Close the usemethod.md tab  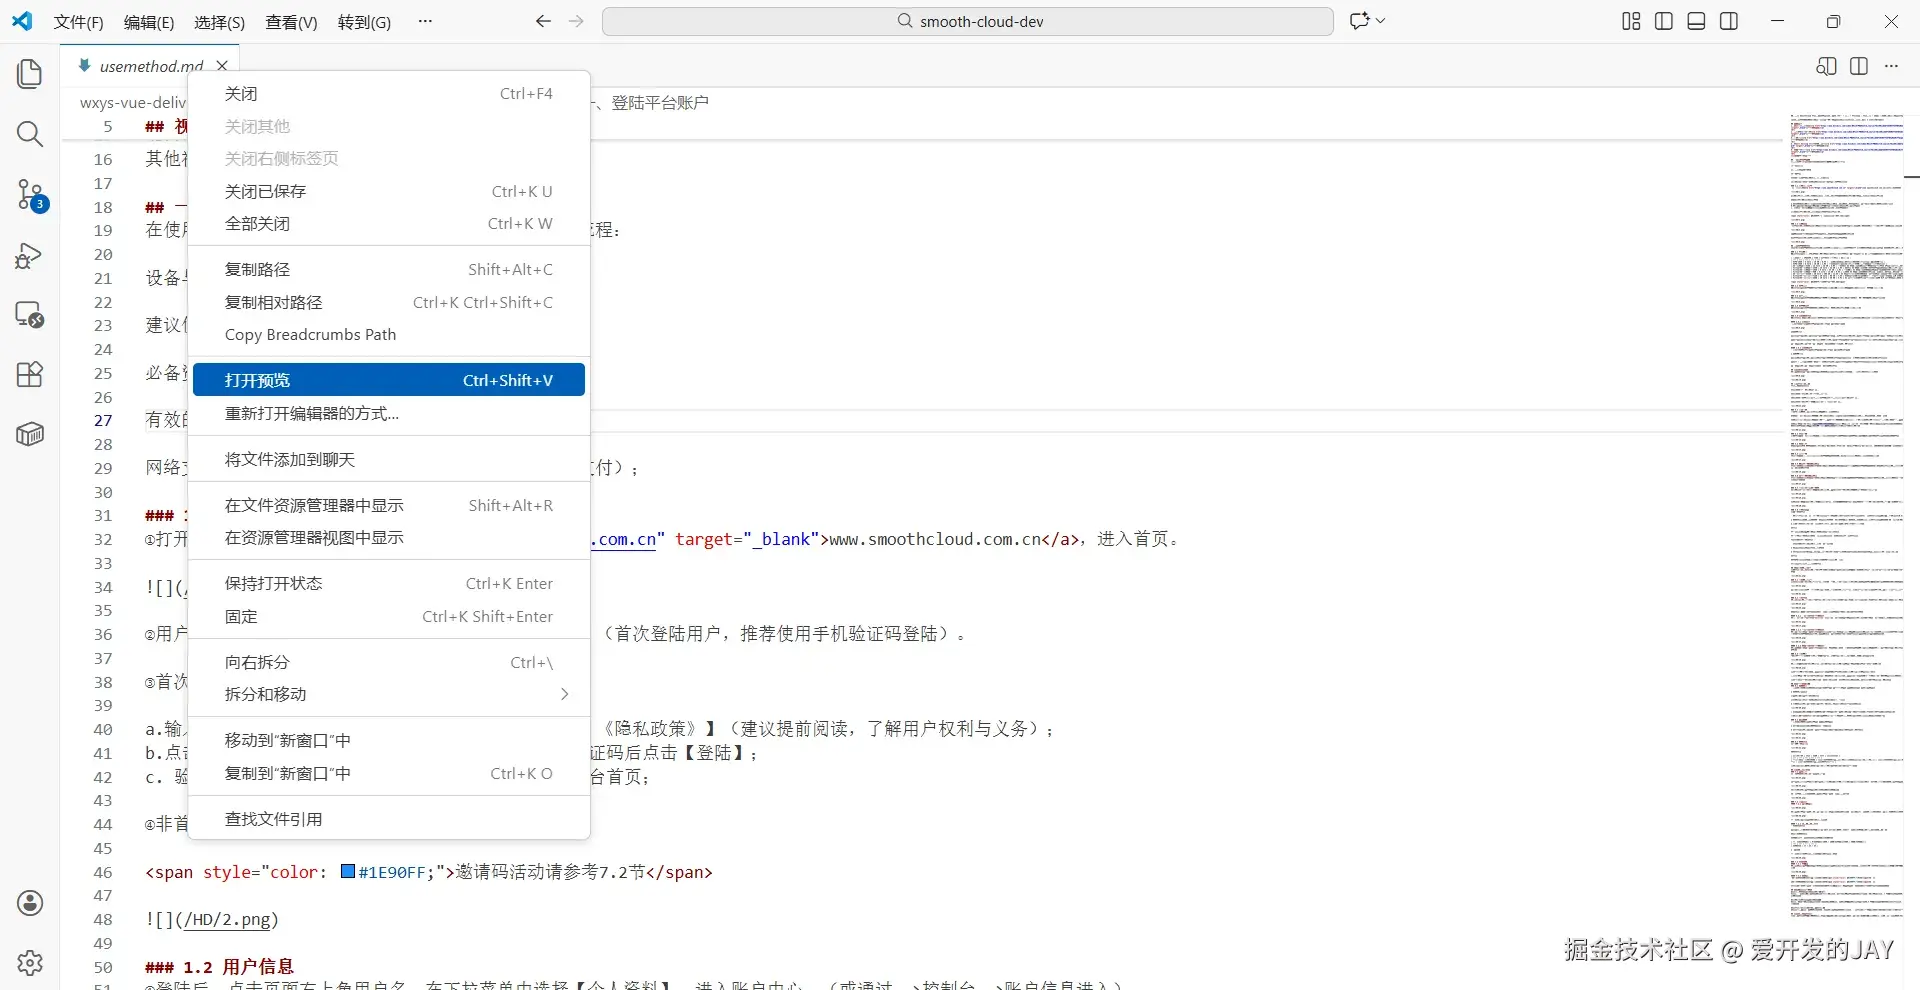click(222, 66)
